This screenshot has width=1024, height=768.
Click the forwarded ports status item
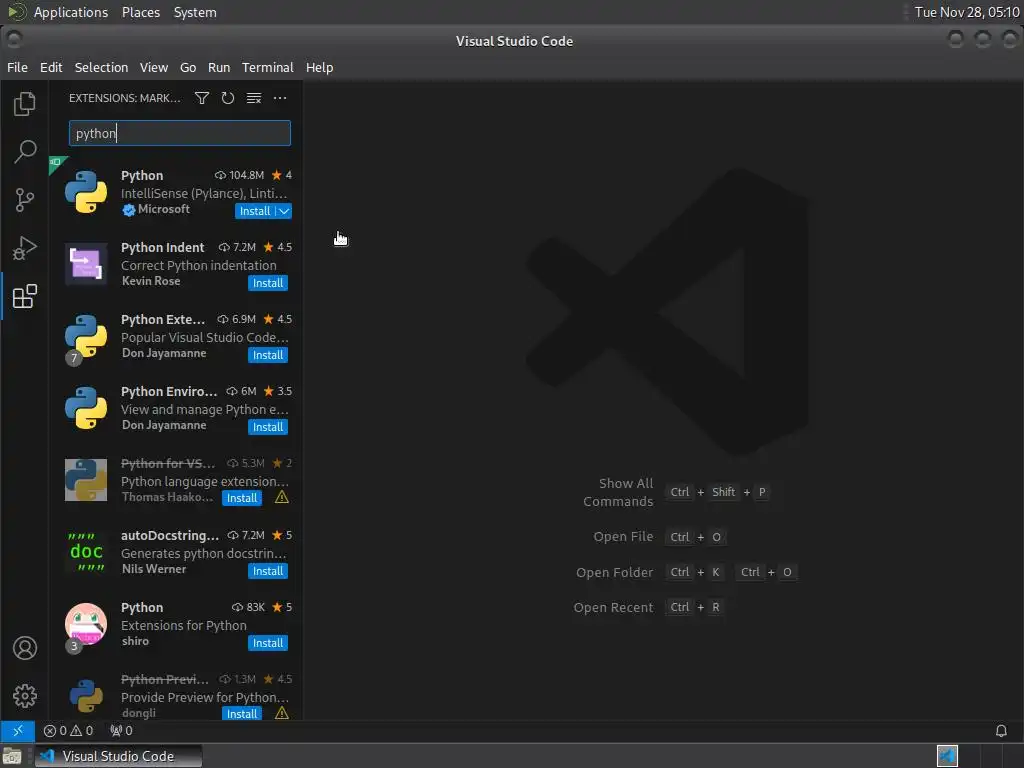point(121,730)
